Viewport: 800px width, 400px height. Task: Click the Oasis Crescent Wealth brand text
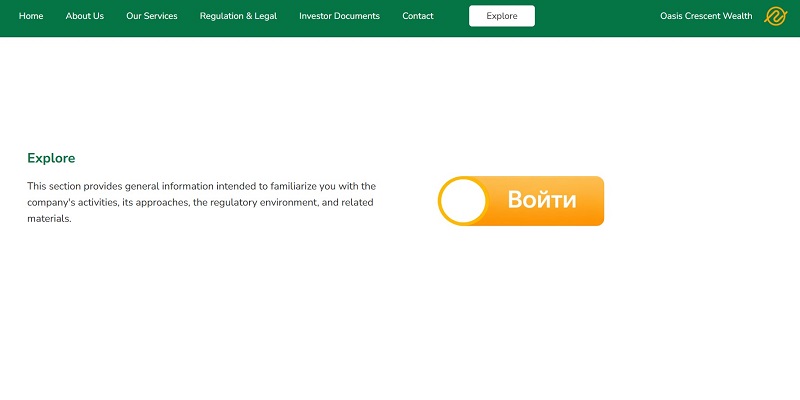(x=706, y=16)
